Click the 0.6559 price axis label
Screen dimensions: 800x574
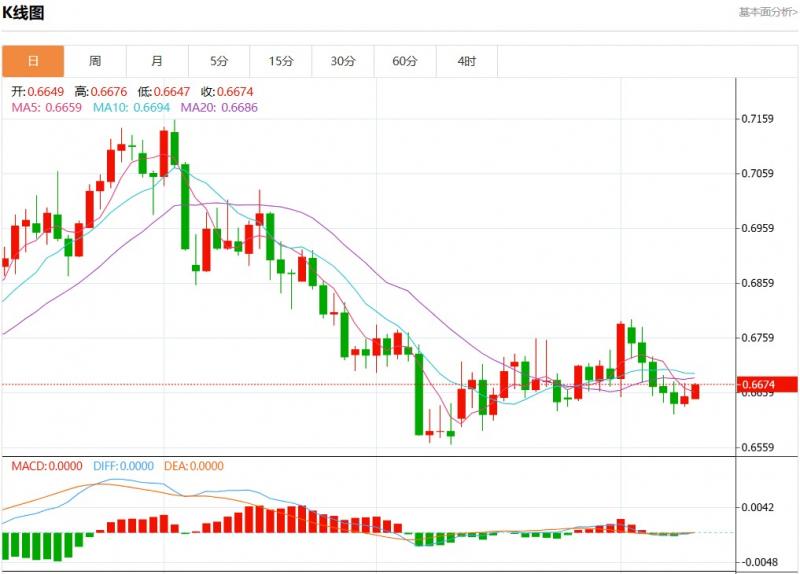[757, 447]
